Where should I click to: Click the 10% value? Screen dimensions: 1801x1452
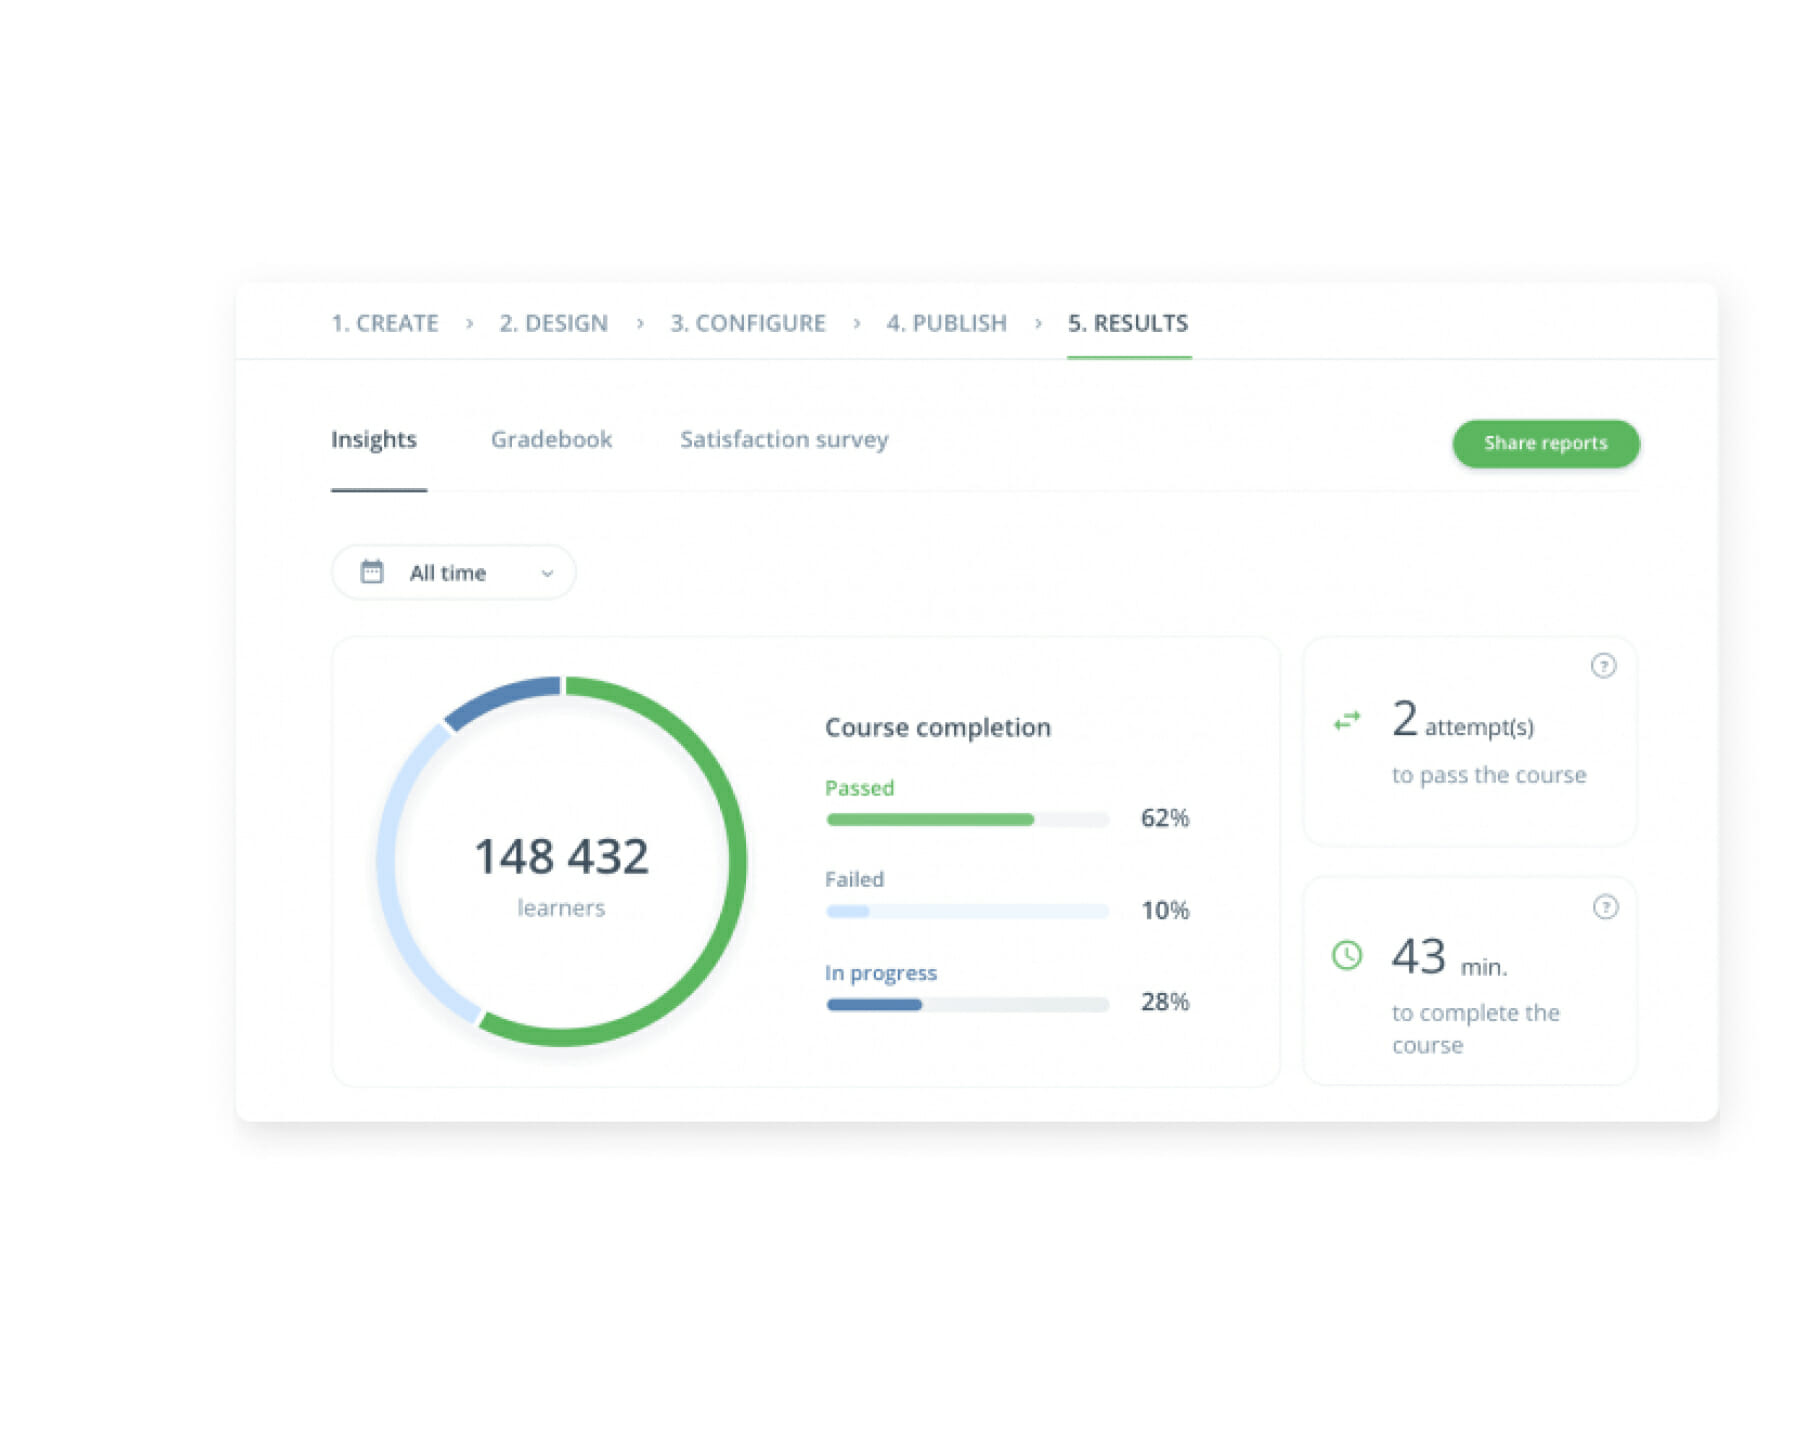point(1165,910)
